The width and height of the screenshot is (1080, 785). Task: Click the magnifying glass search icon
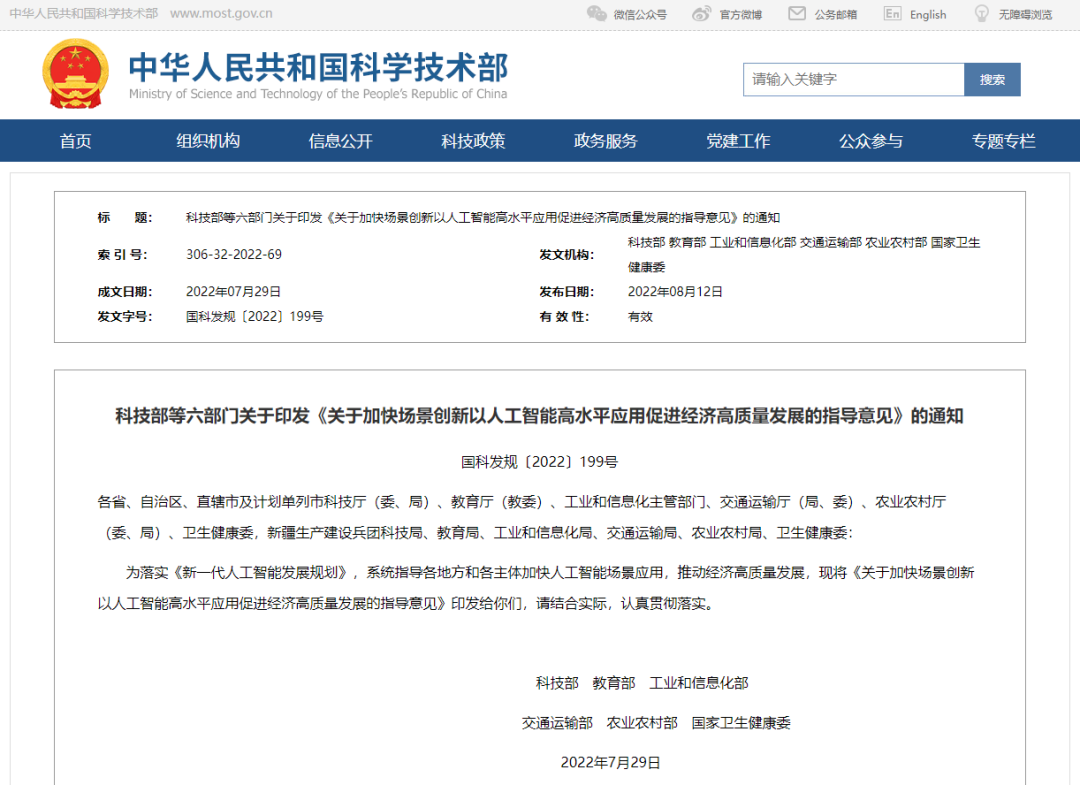pos(993,79)
